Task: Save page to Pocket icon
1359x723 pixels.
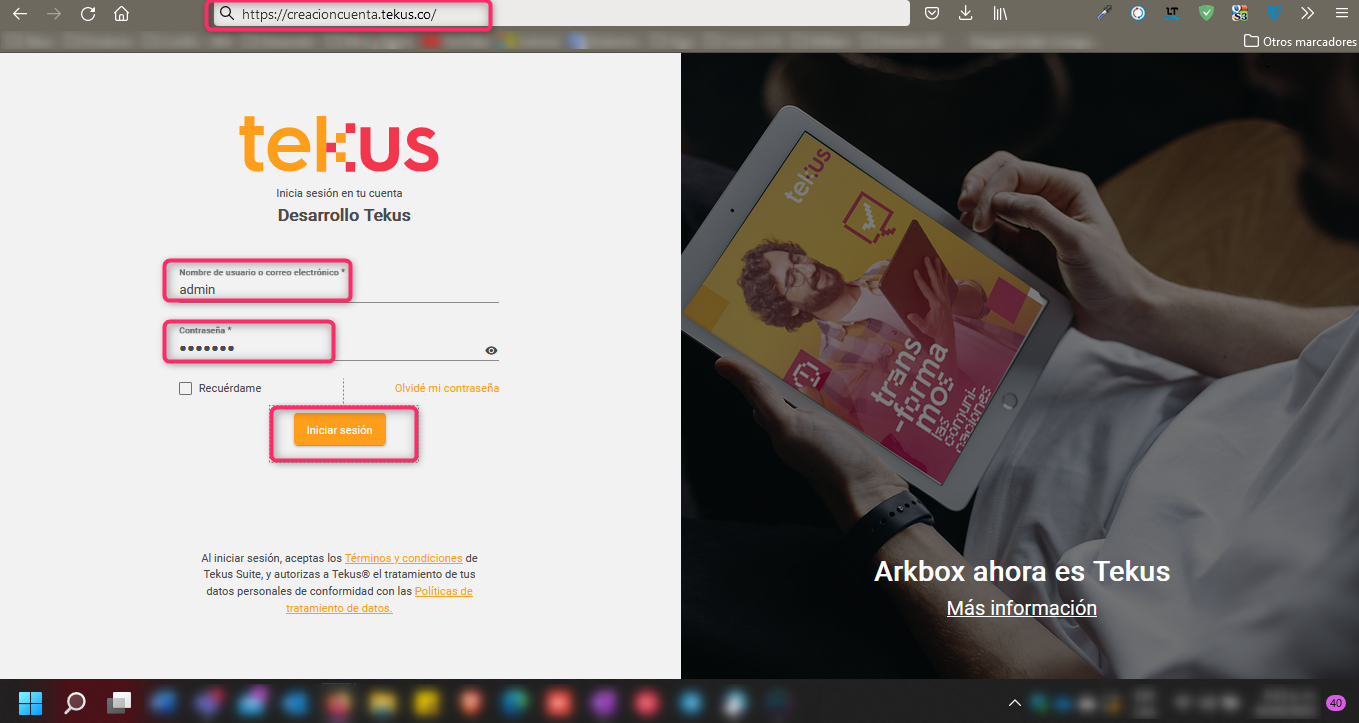Action: point(931,14)
